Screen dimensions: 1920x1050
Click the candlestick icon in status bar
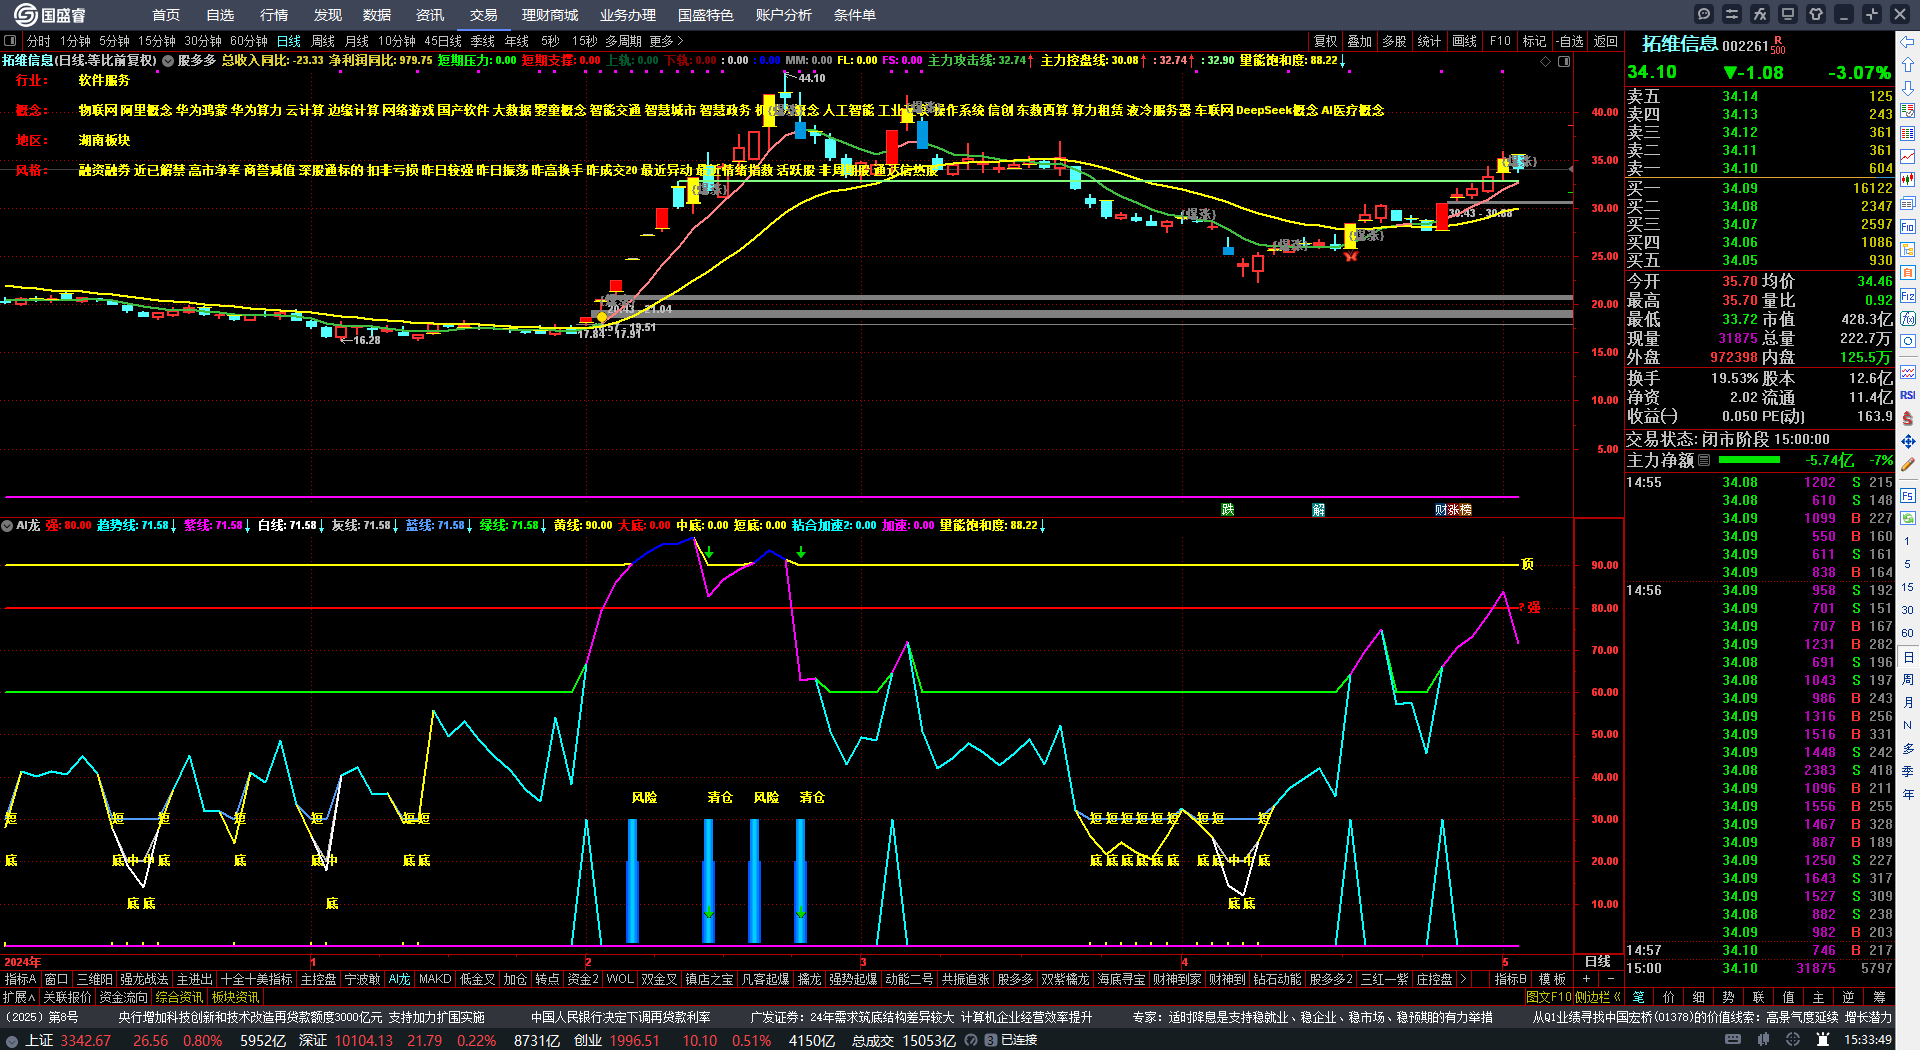pos(1763,1040)
